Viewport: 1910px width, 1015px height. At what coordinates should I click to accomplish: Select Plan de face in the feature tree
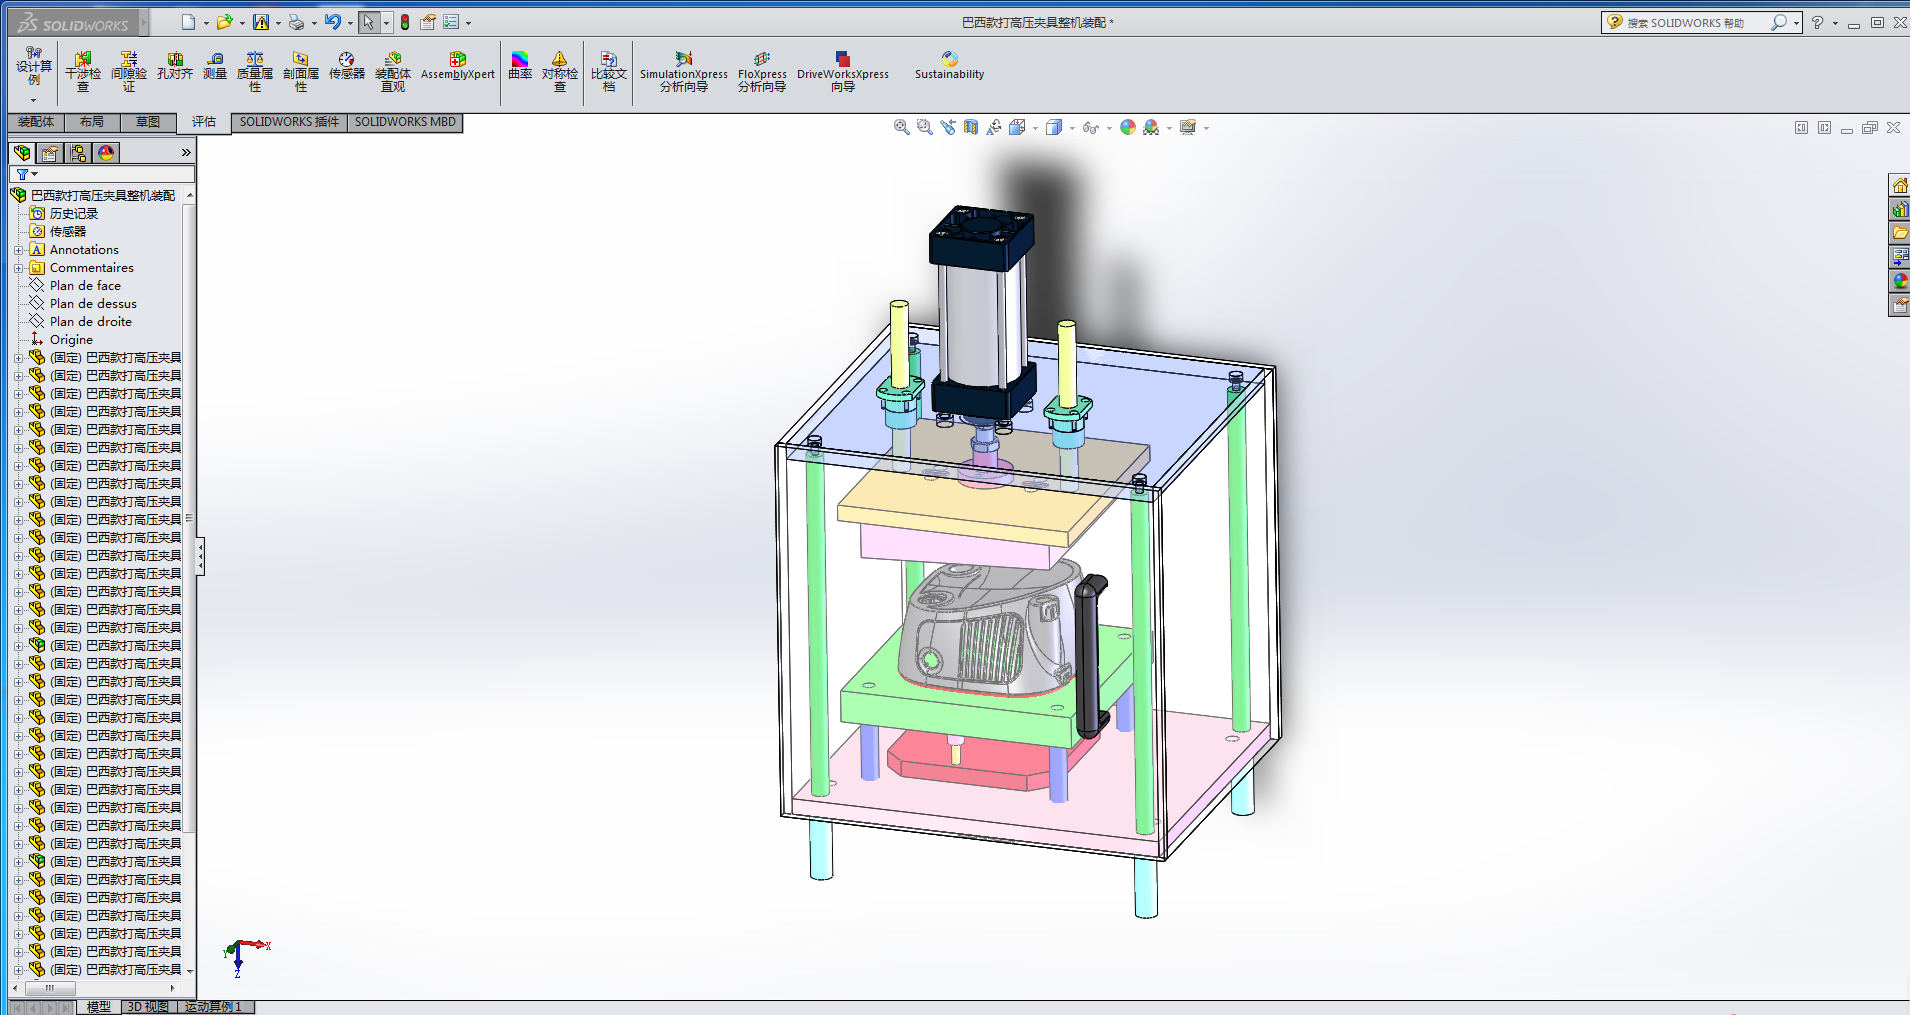click(85, 286)
